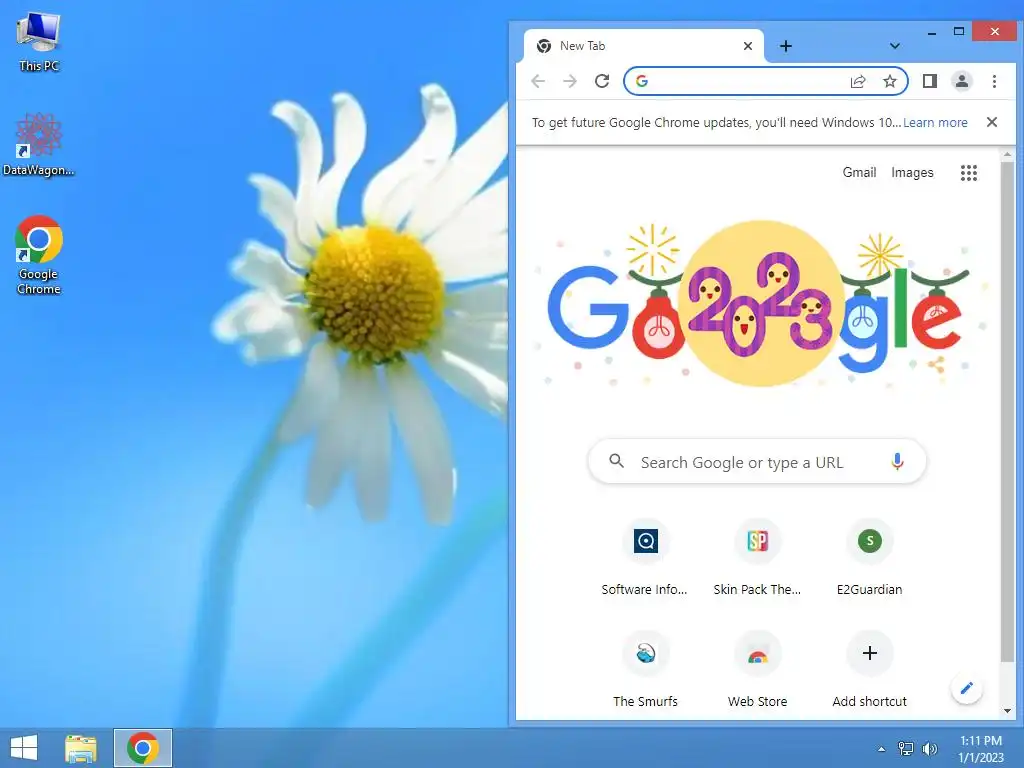Open Chrome side panel
This screenshot has width=1024, height=768.
click(930, 81)
